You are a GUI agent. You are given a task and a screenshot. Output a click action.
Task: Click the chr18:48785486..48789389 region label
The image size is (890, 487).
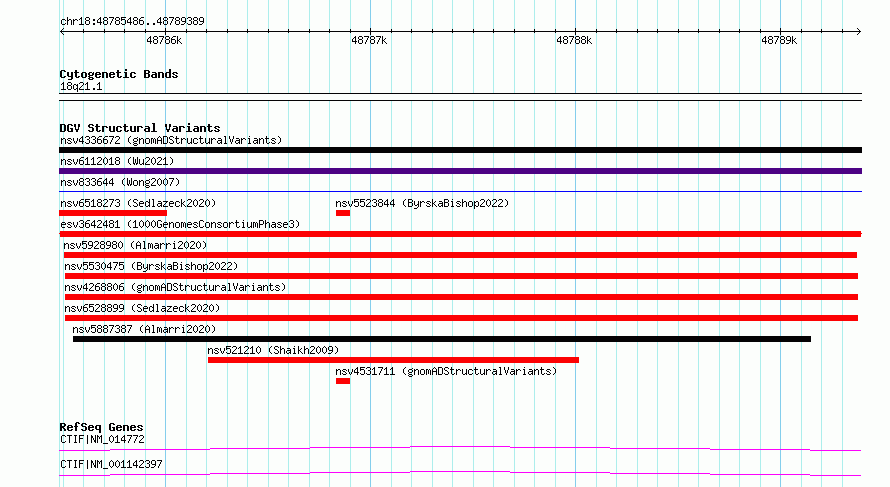coord(132,22)
